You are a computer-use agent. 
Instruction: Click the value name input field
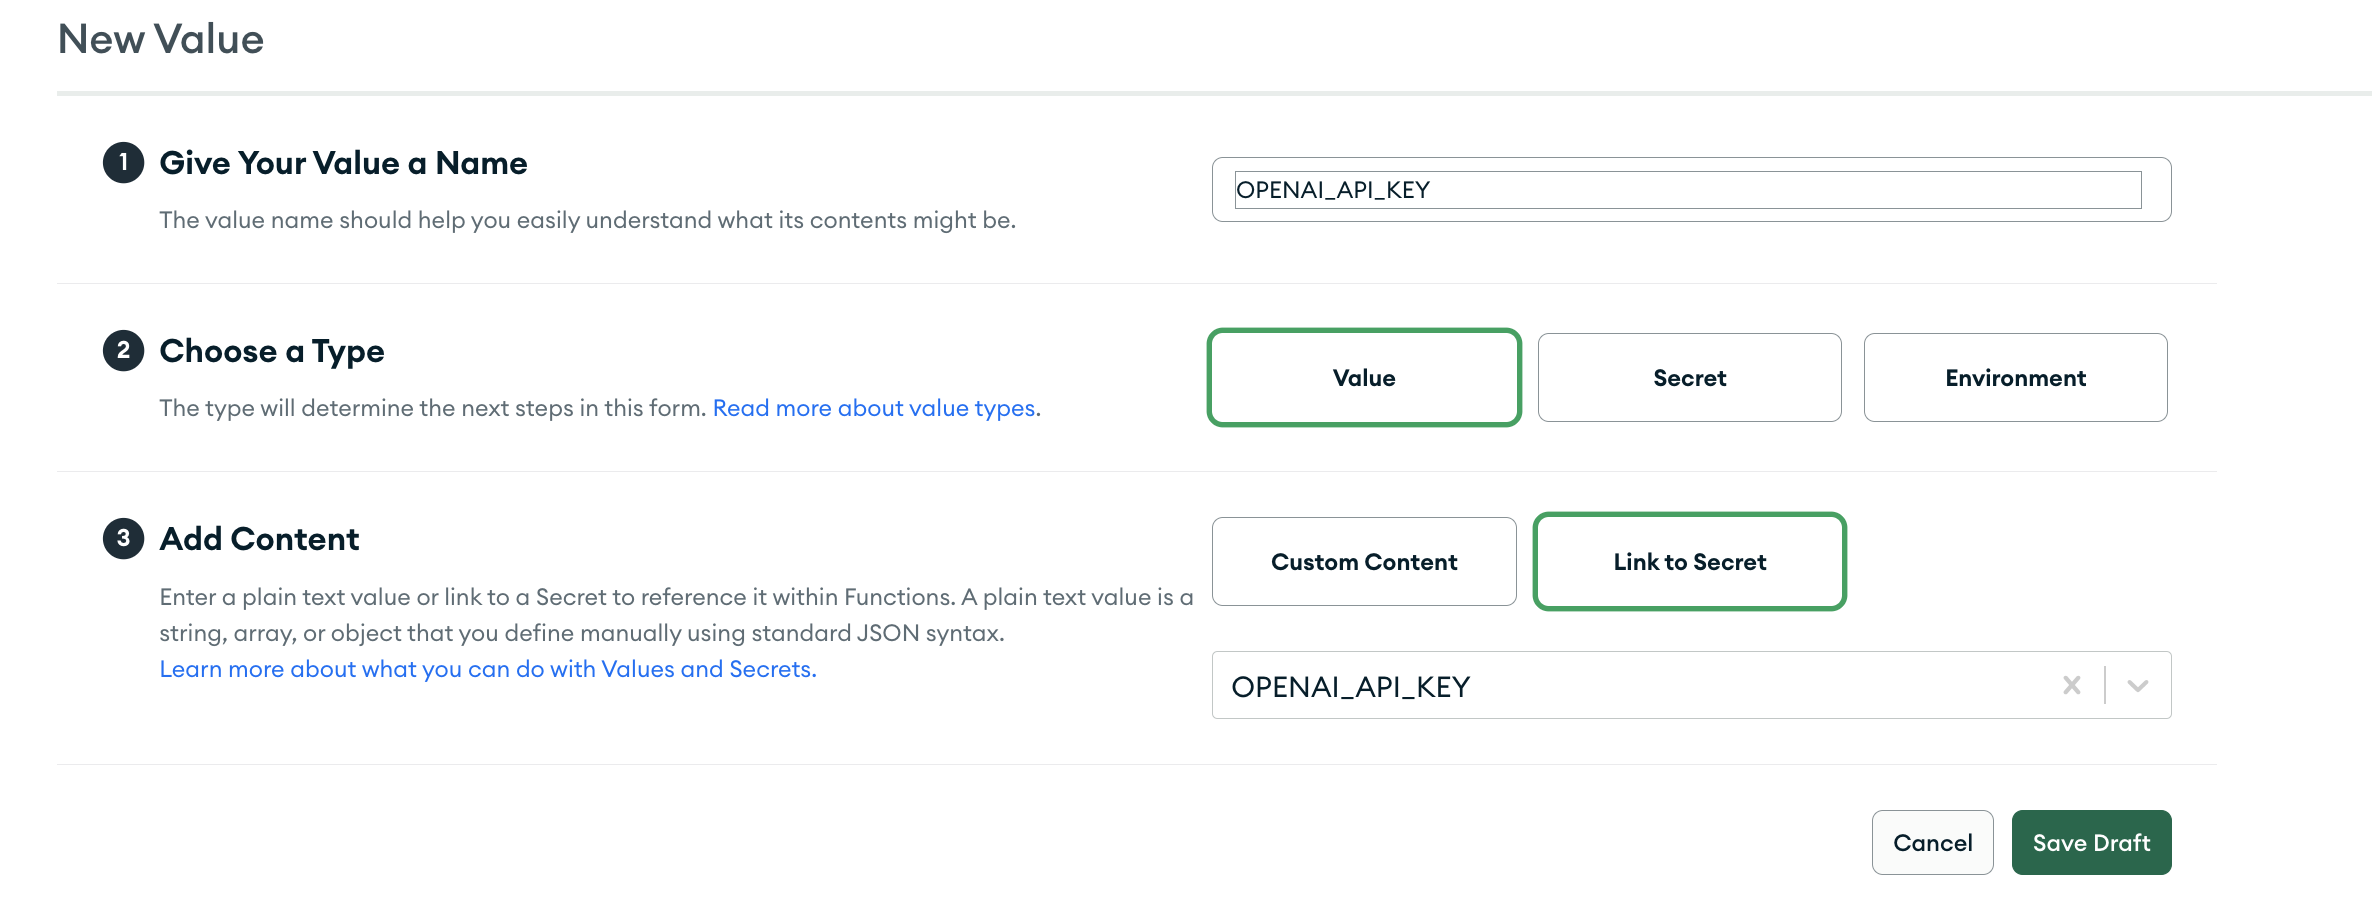point(1687,190)
